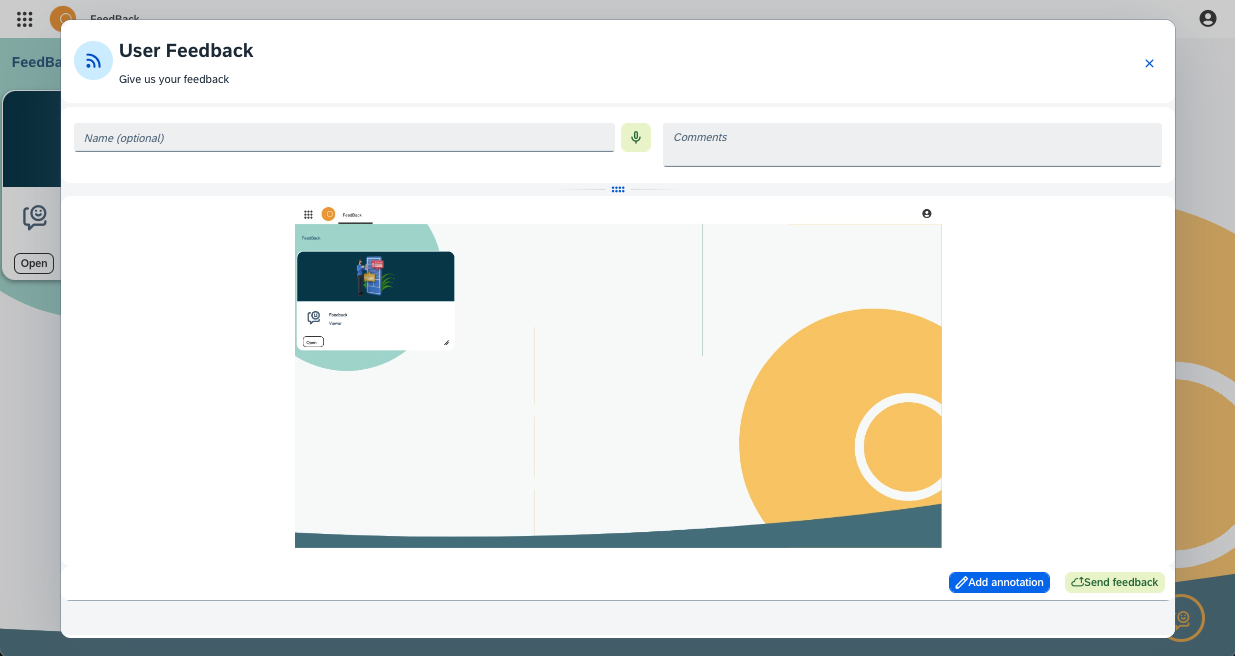Viewport: 1235px width, 656px height.
Task: Open the apps grid launcher
Action: 25,19
